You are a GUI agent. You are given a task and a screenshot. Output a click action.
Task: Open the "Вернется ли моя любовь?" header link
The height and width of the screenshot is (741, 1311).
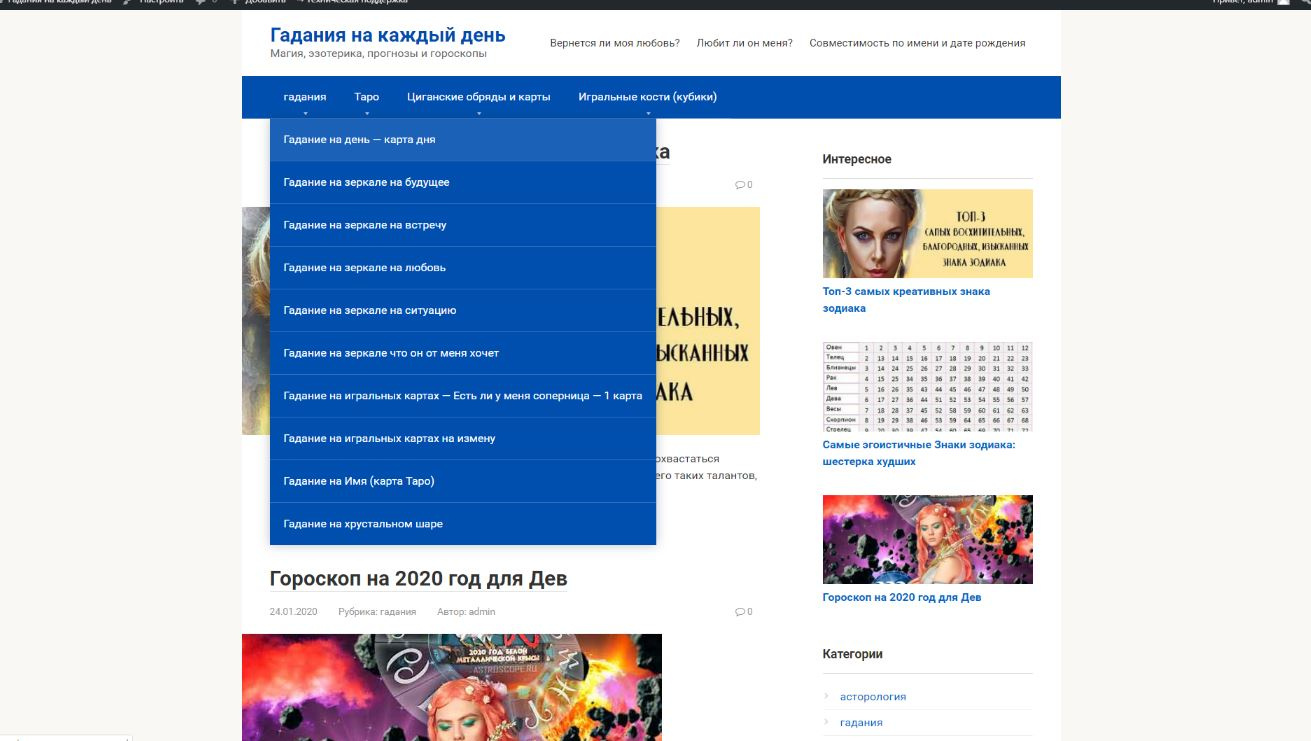tap(615, 43)
